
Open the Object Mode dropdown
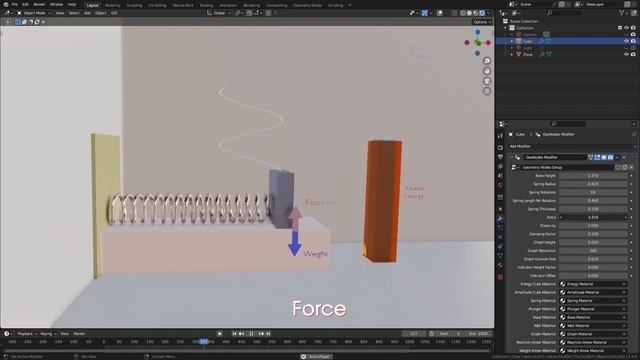coord(34,13)
